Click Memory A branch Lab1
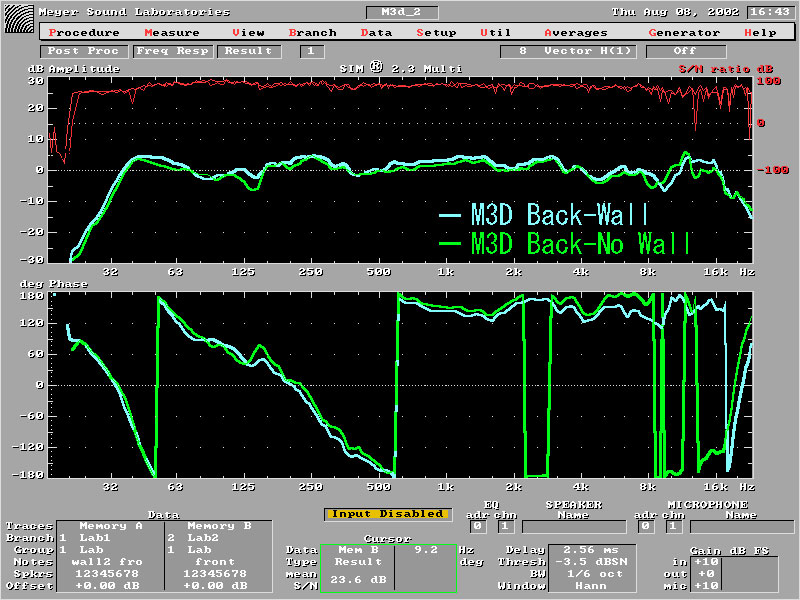The height and width of the screenshot is (600, 800). point(95,538)
